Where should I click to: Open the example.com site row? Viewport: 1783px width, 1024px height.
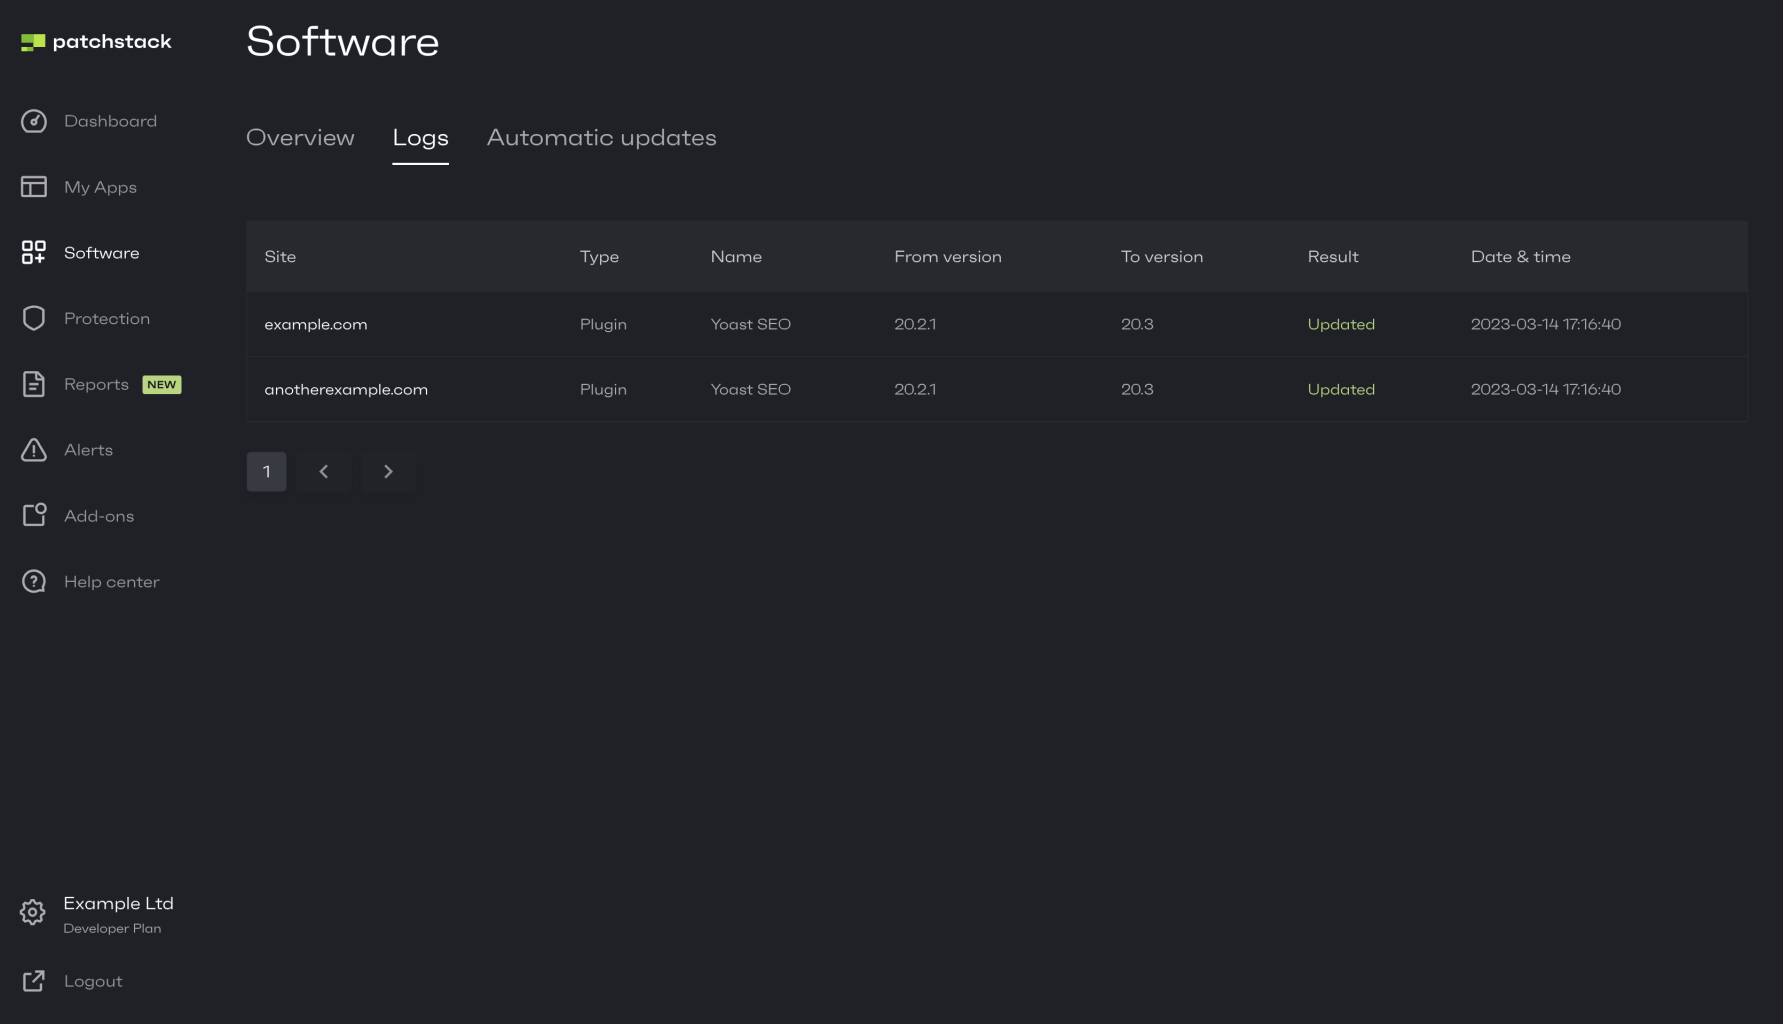[996, 324]
